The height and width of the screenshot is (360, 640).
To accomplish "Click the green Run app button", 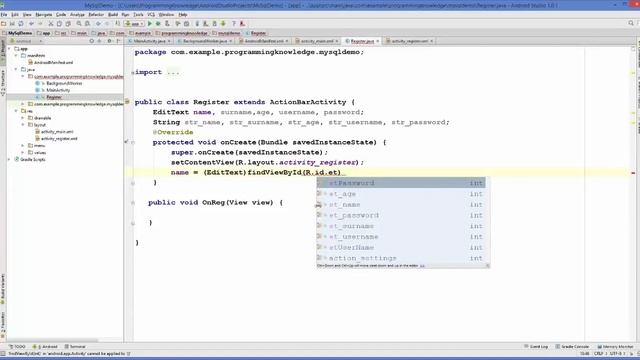I will click(x=150, y=24).
